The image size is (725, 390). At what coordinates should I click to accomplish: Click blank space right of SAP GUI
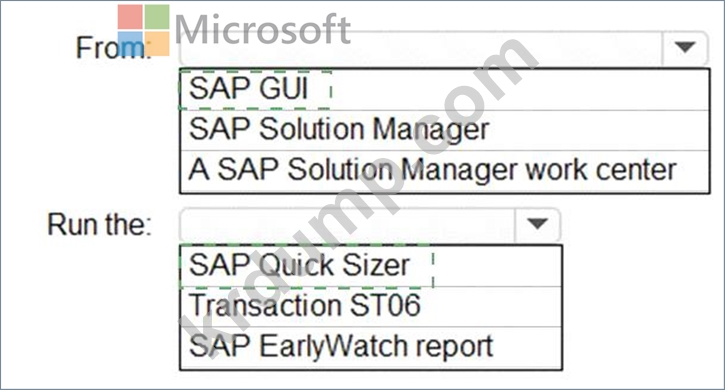pos(520,89)
